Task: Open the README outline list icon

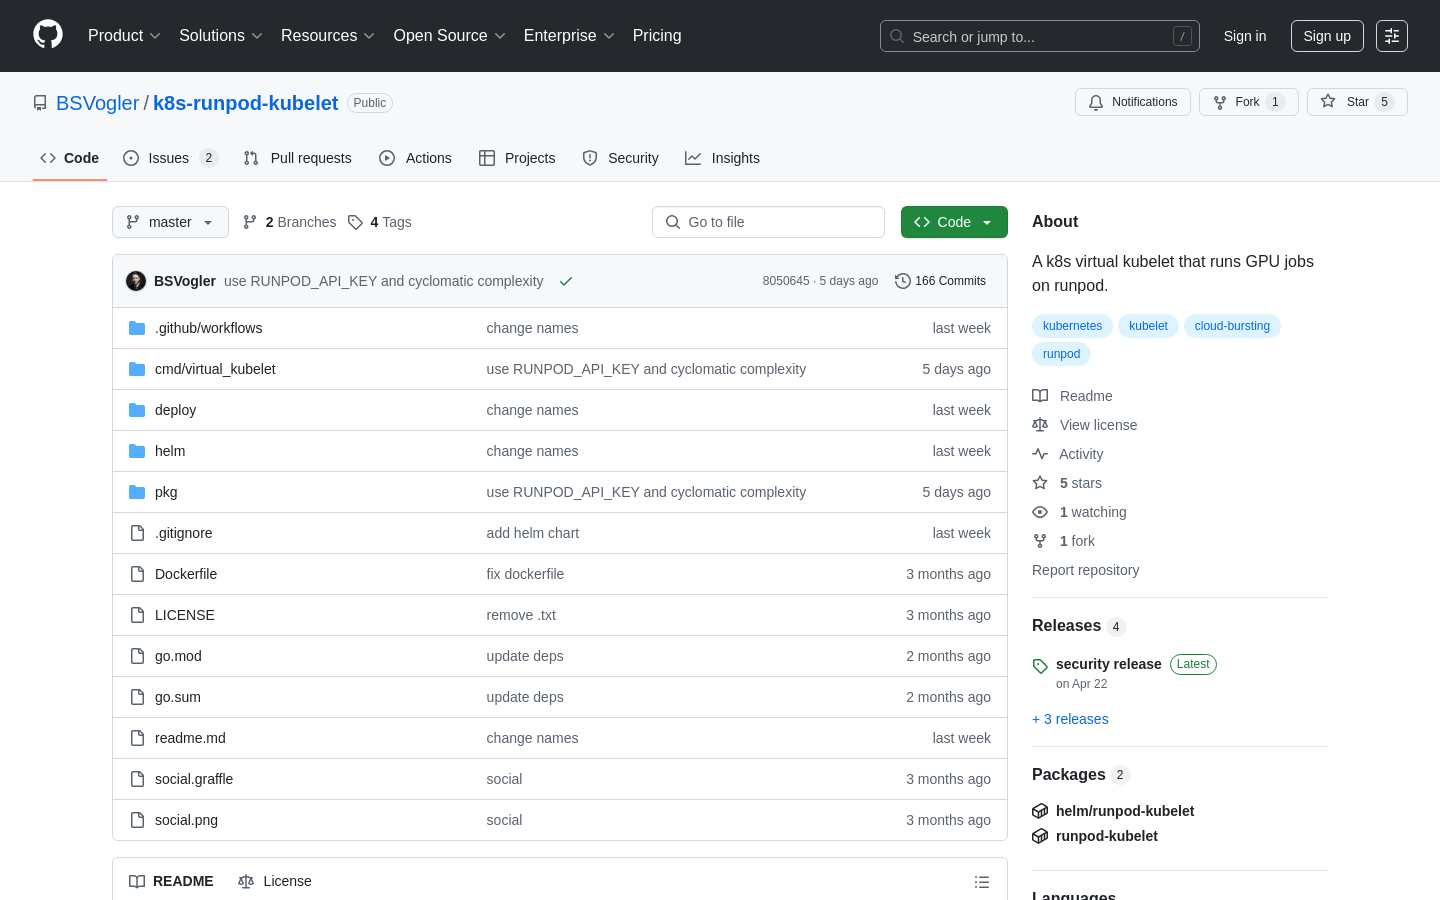Action: pyautogui.click(x=982, y=882)
